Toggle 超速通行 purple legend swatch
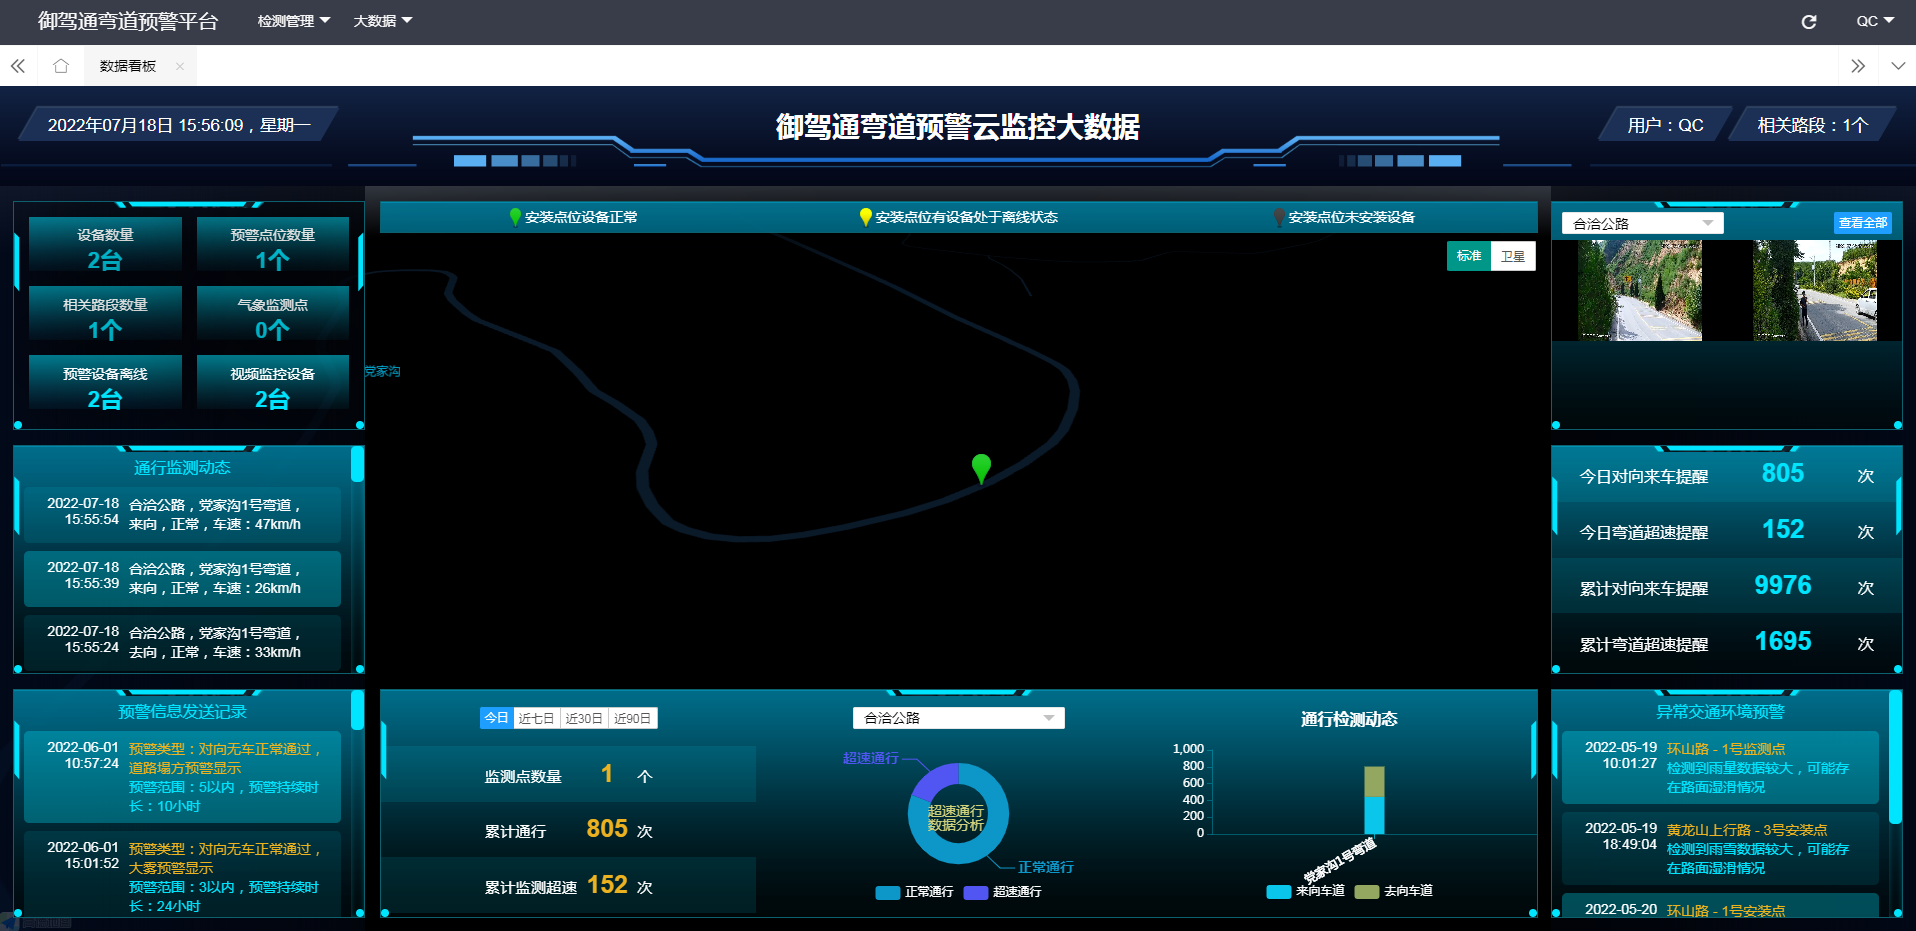This screenshot has height=931, width=1916. (975, 892)
